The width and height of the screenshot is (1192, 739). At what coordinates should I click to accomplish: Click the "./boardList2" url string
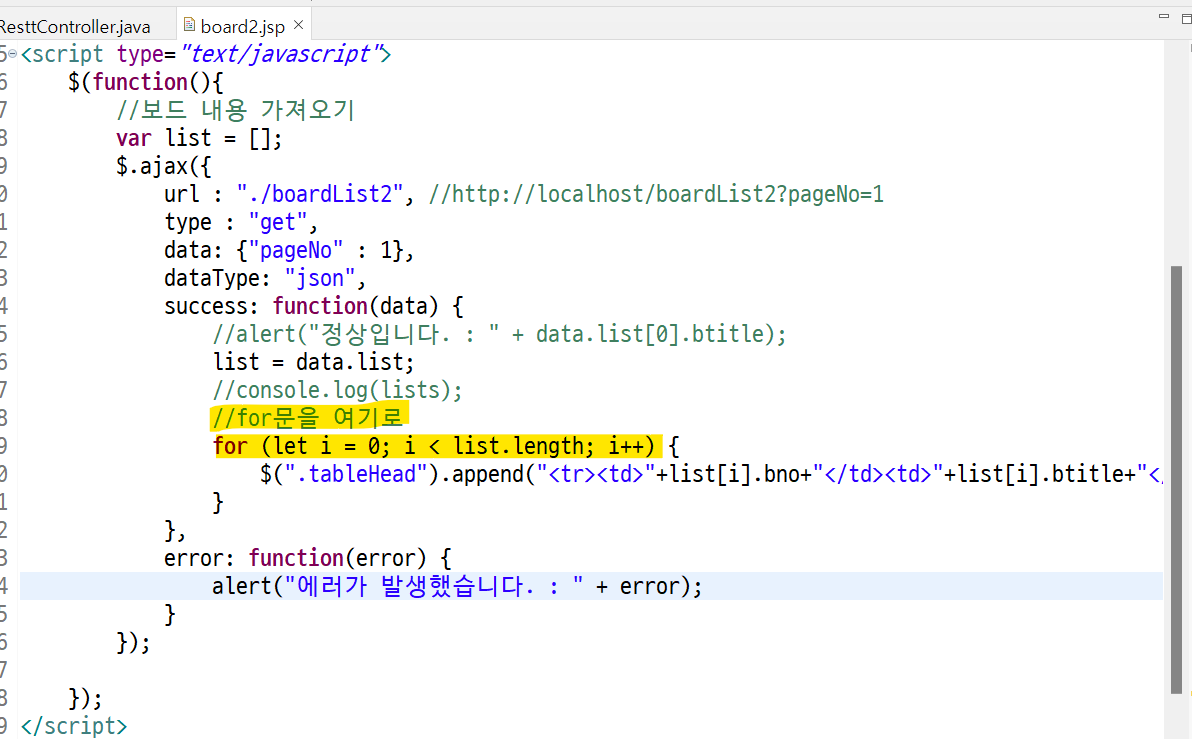(x=319, y=194)
